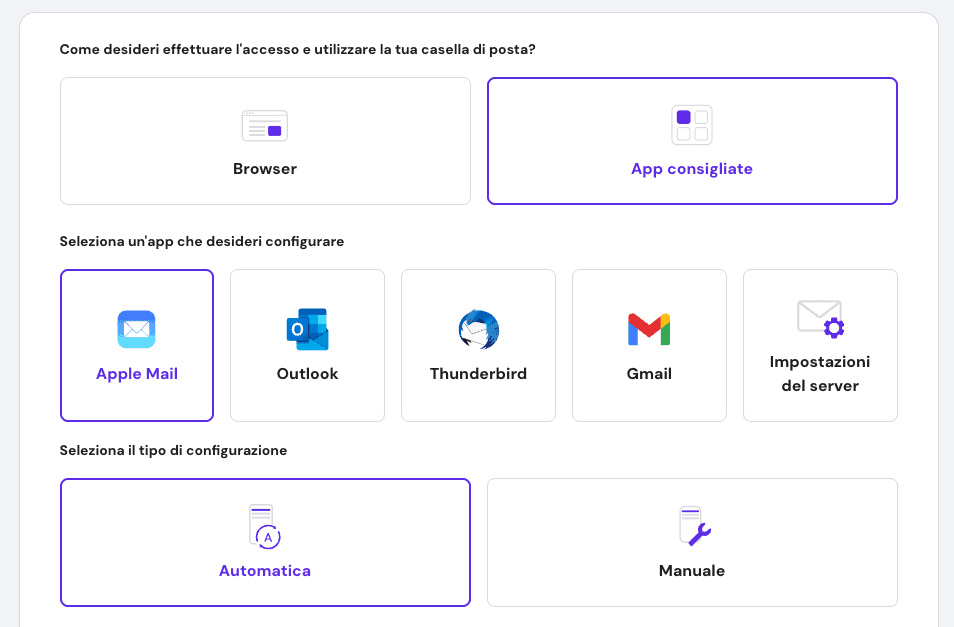Open the Gmail configuration card

[649, 345]
